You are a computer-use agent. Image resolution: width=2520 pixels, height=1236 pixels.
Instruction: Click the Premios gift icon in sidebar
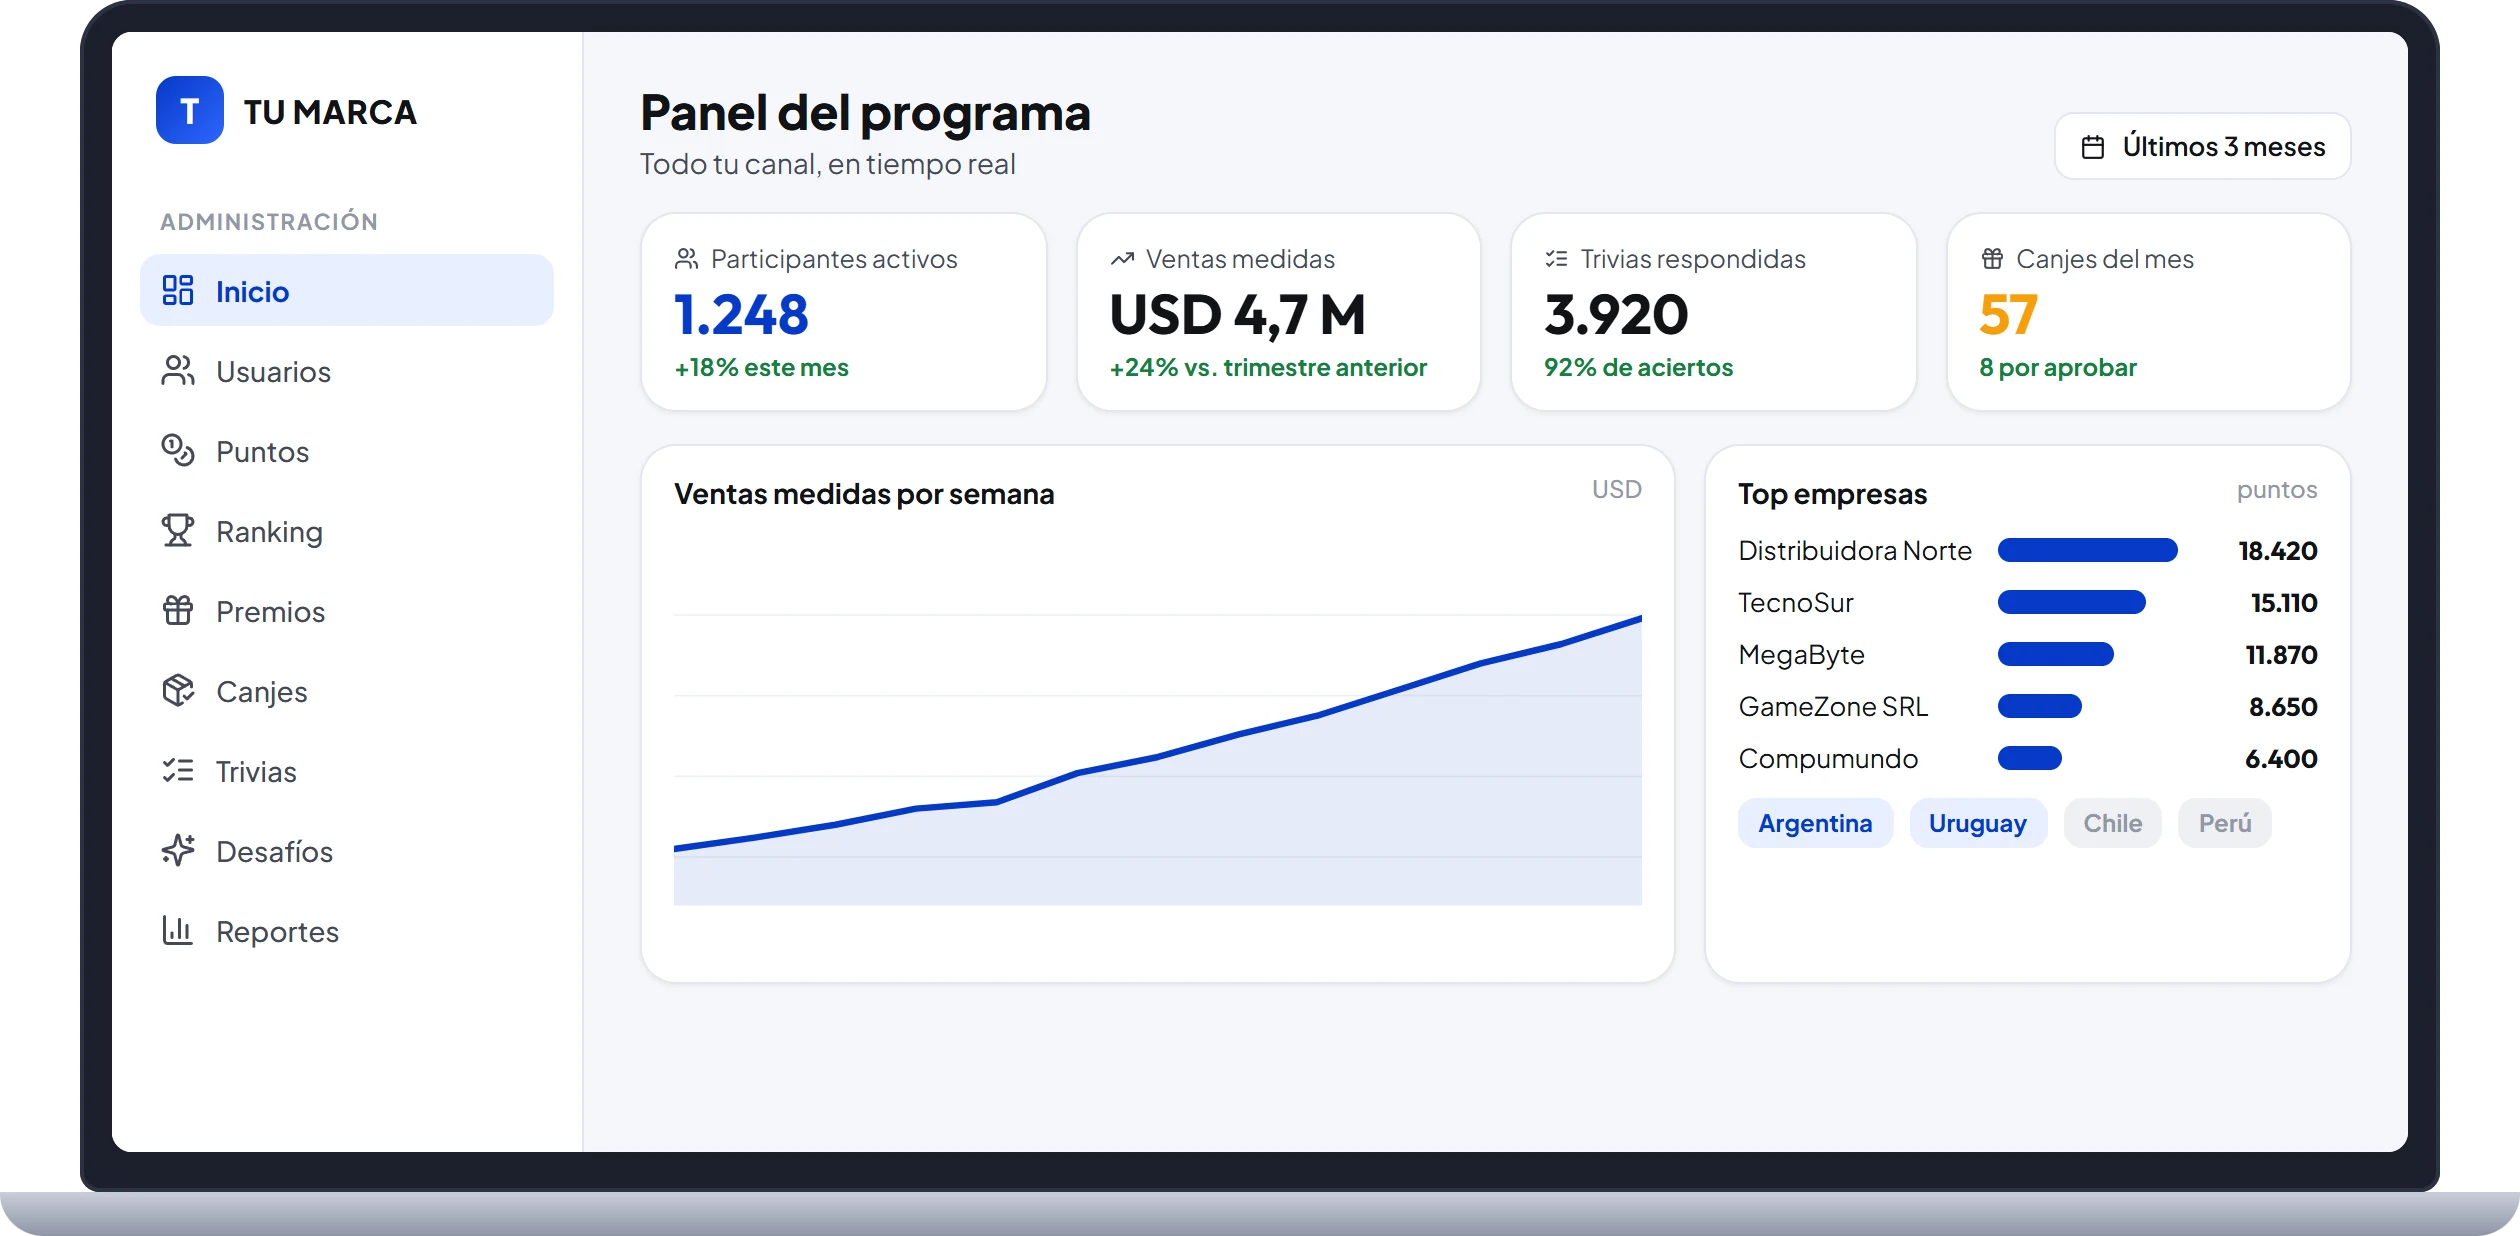click(178, 611)
